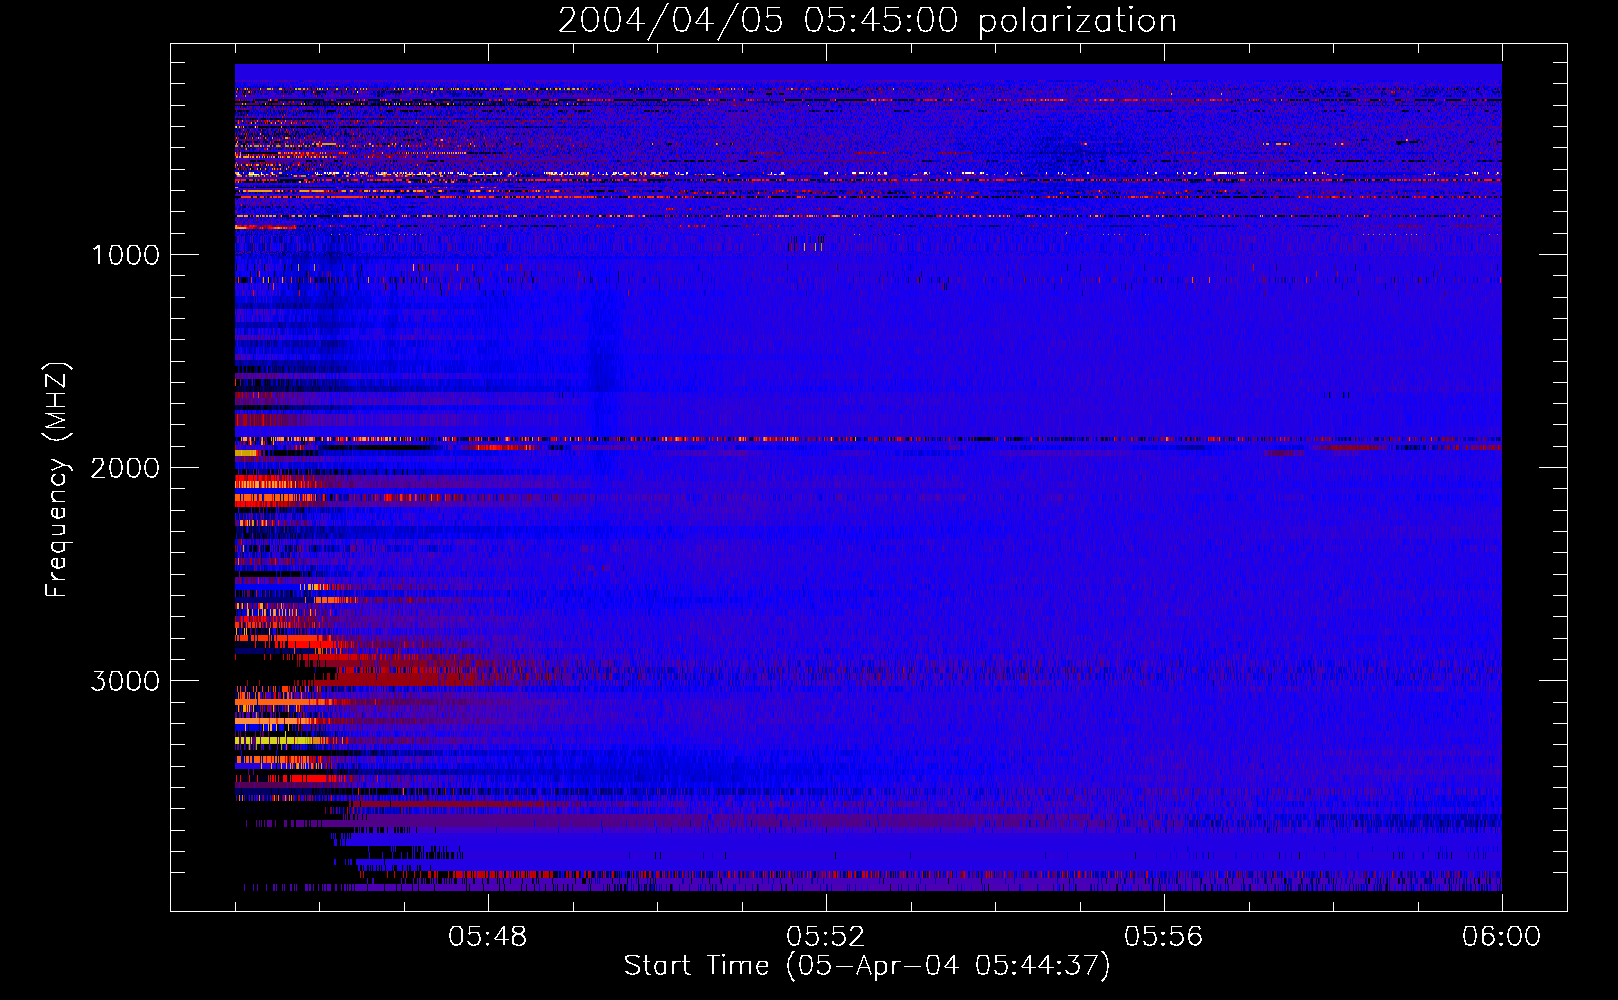
Task: Click the 3000 frequency tick label
Action: (x=125, y=681)
